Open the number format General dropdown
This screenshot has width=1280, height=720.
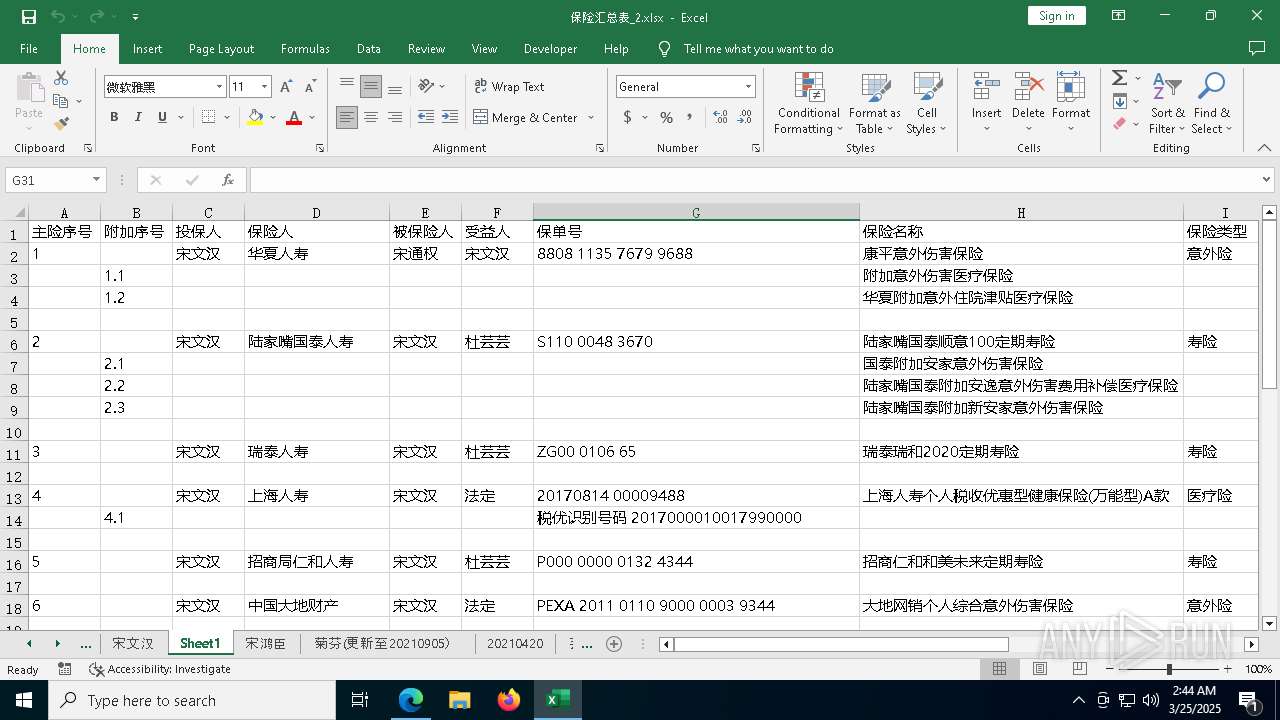click(748, 87)
